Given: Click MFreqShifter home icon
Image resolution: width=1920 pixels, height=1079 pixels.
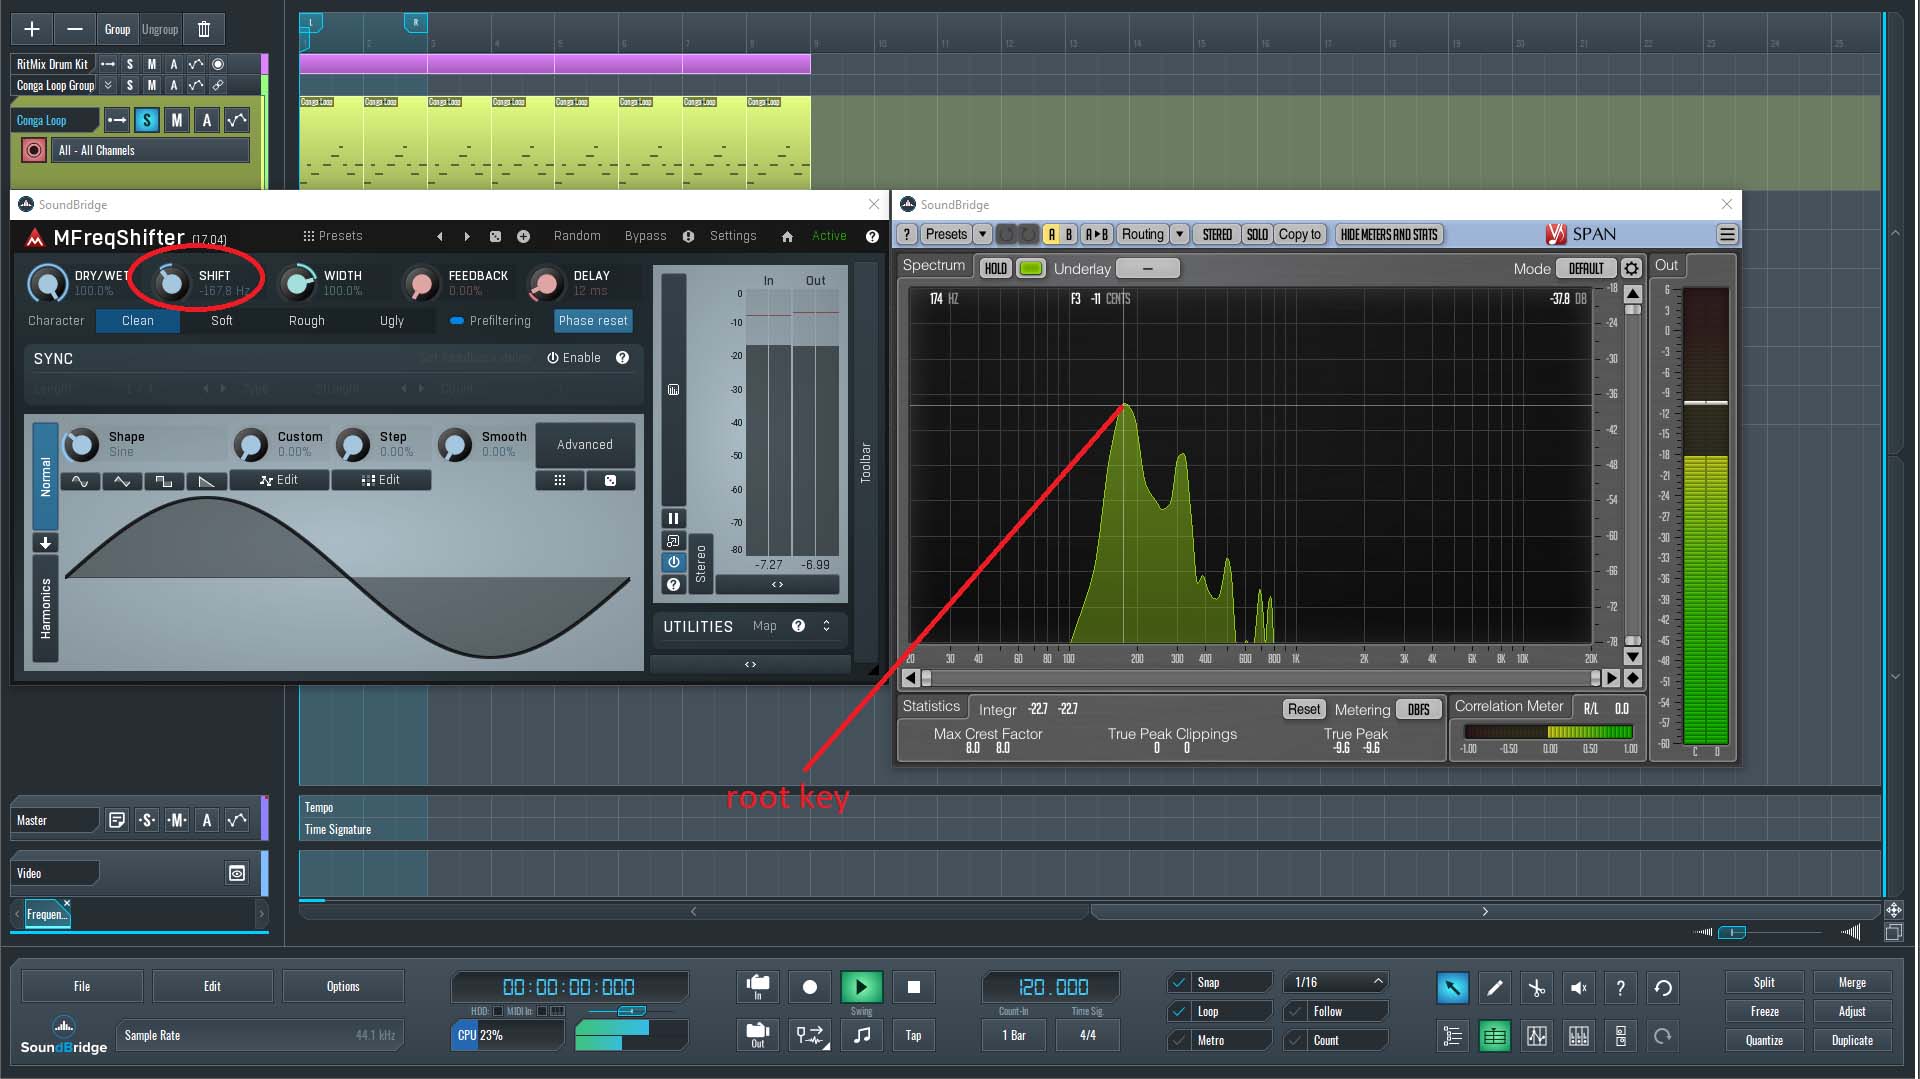Looking at the screenshot, I should tap(787, 237).
